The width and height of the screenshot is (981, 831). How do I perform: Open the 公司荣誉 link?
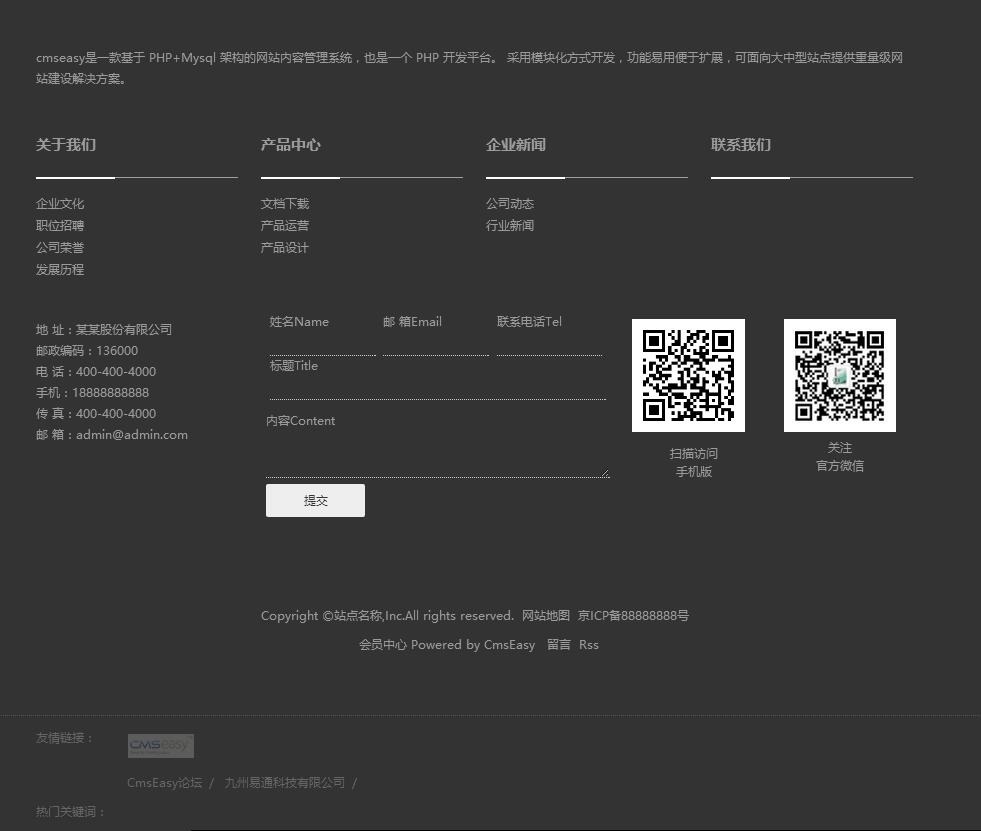point(60,248)
